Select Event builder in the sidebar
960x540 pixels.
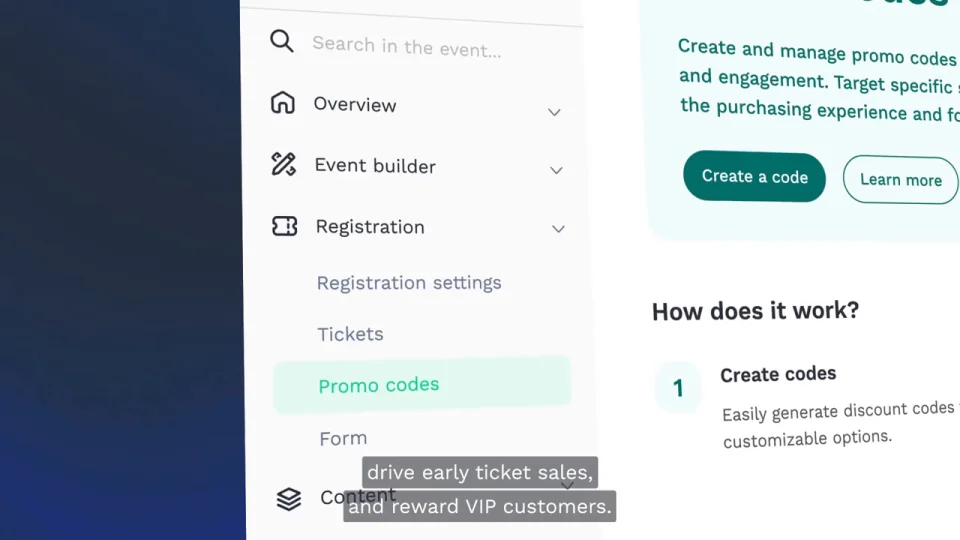pos(375,166)
